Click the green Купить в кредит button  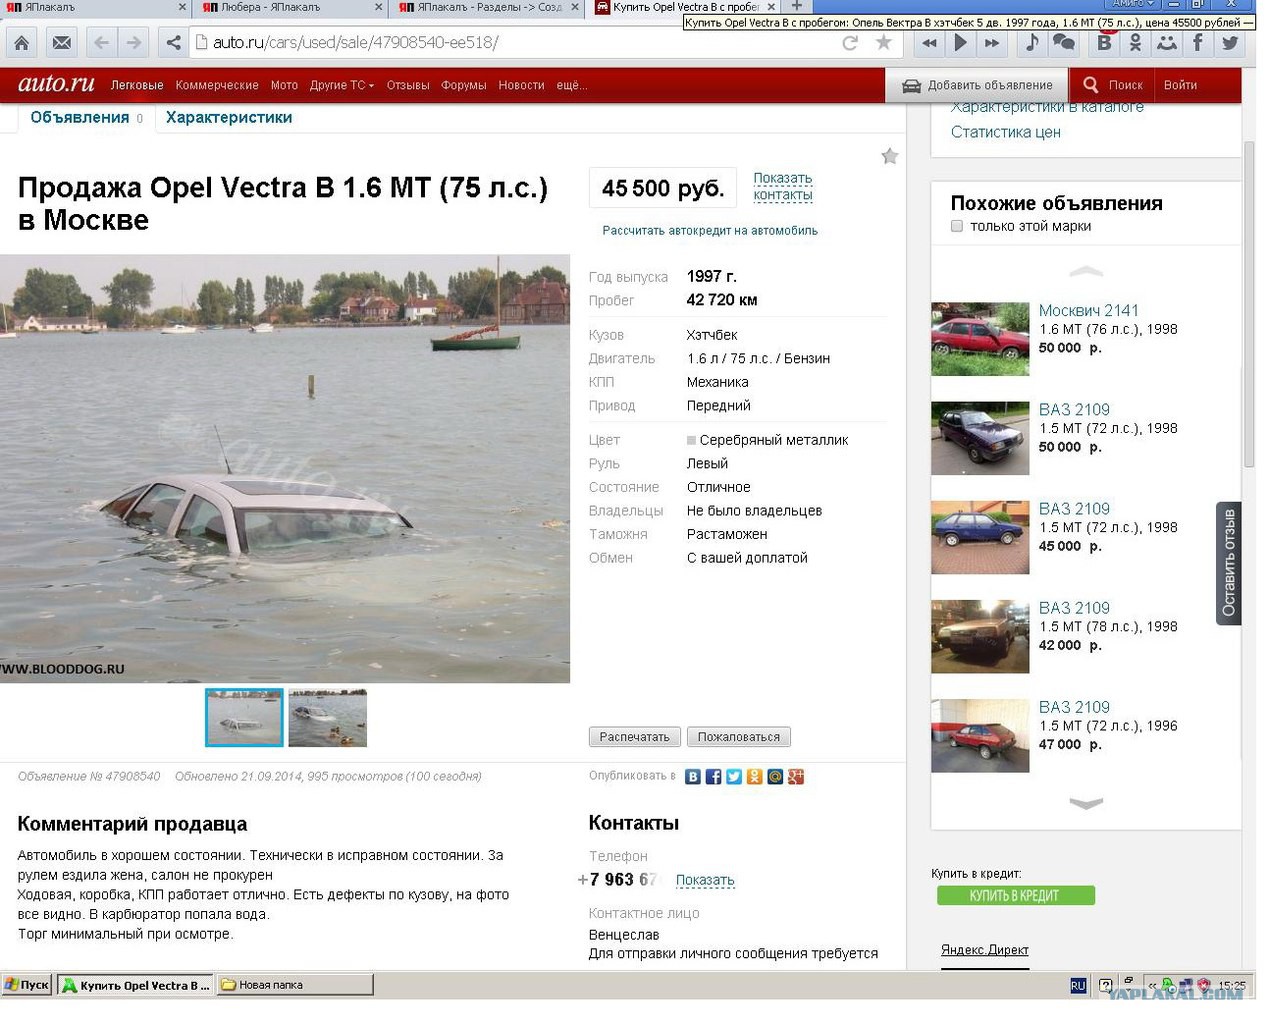tap(1016, 896)
